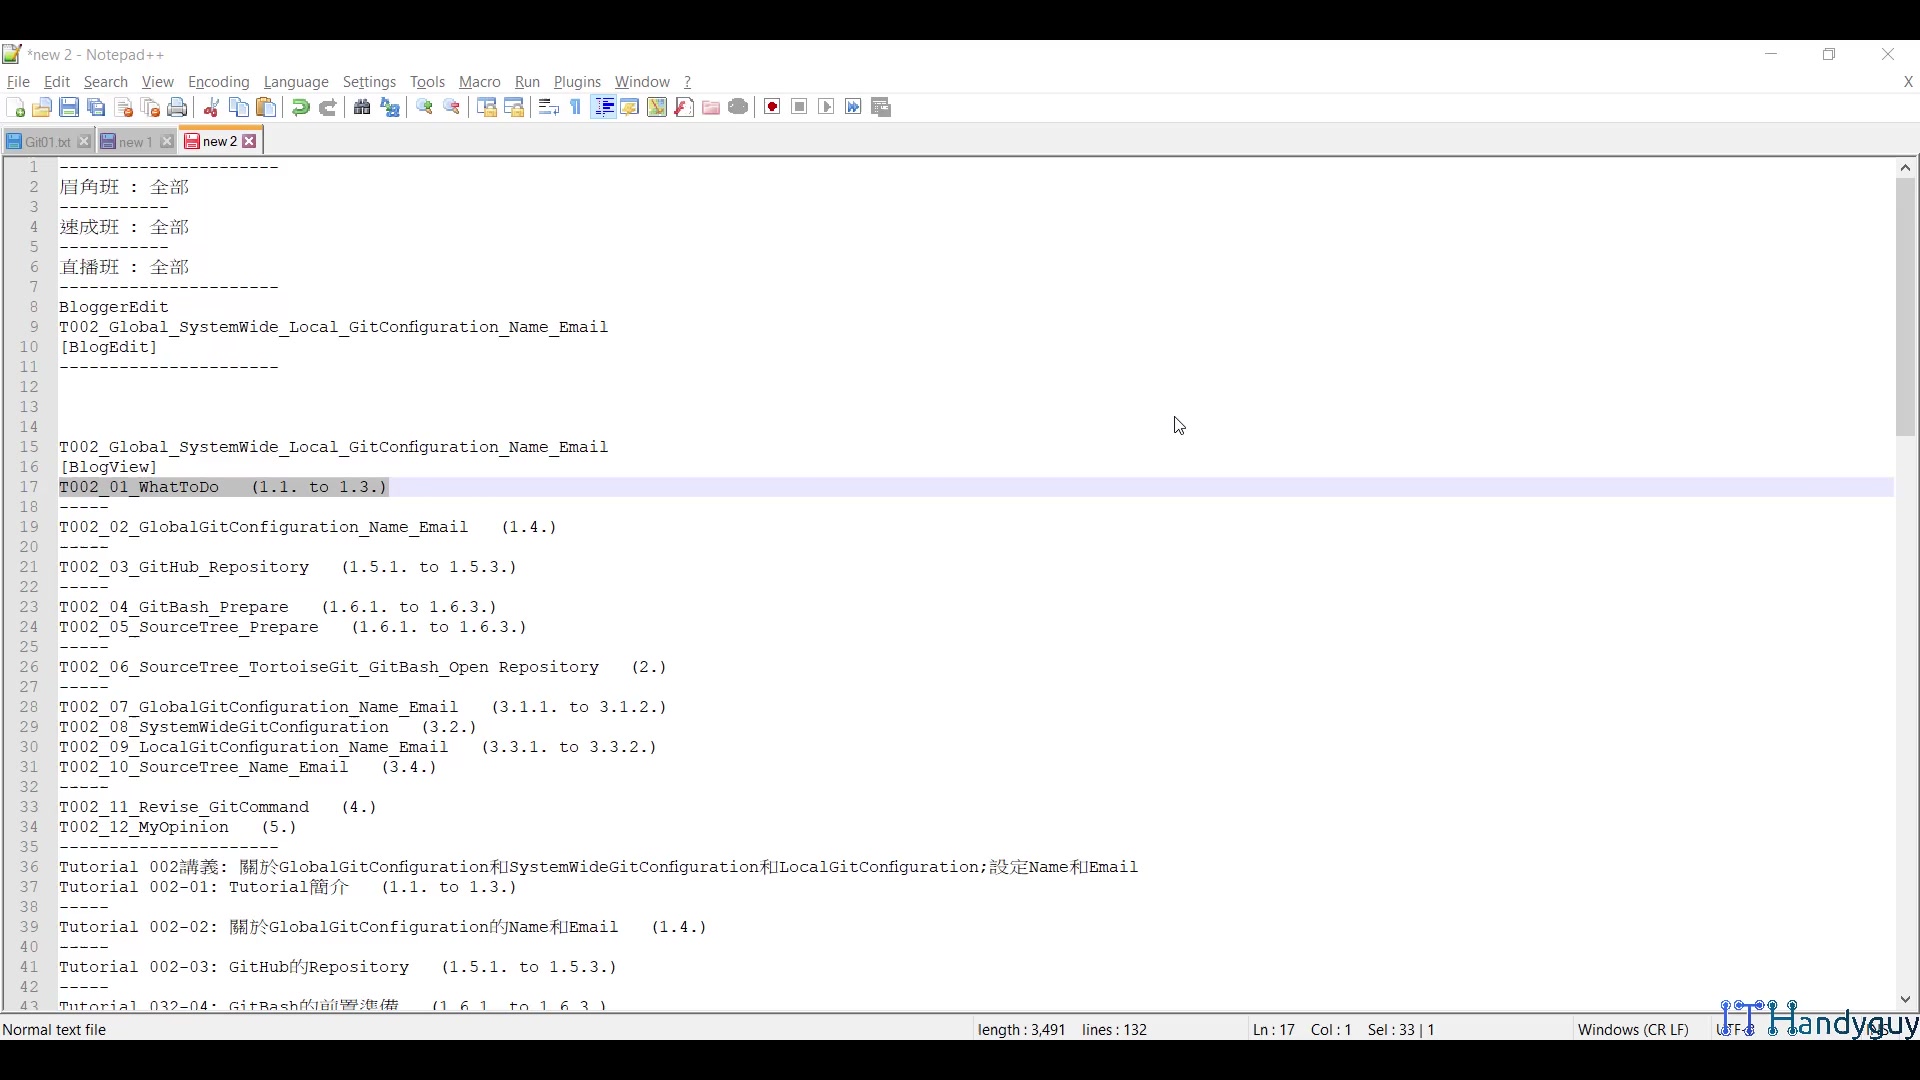Open the Language menu
Image resolution: width=1920 pixels, height=1080 pixels.
tap(296, 82)
